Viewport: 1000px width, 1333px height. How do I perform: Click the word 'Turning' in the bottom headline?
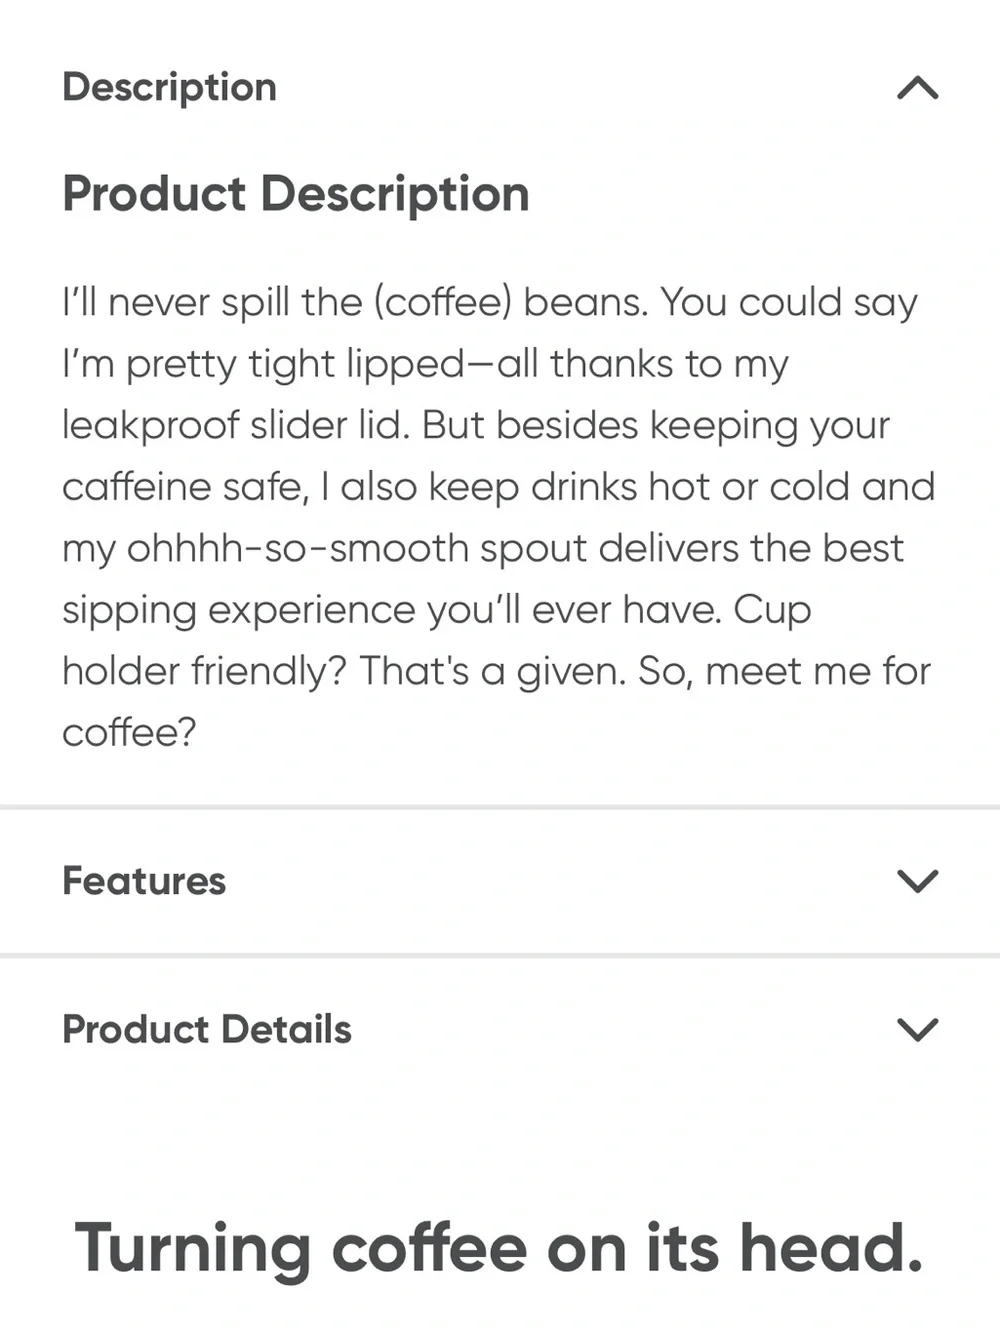point(193,1249)
